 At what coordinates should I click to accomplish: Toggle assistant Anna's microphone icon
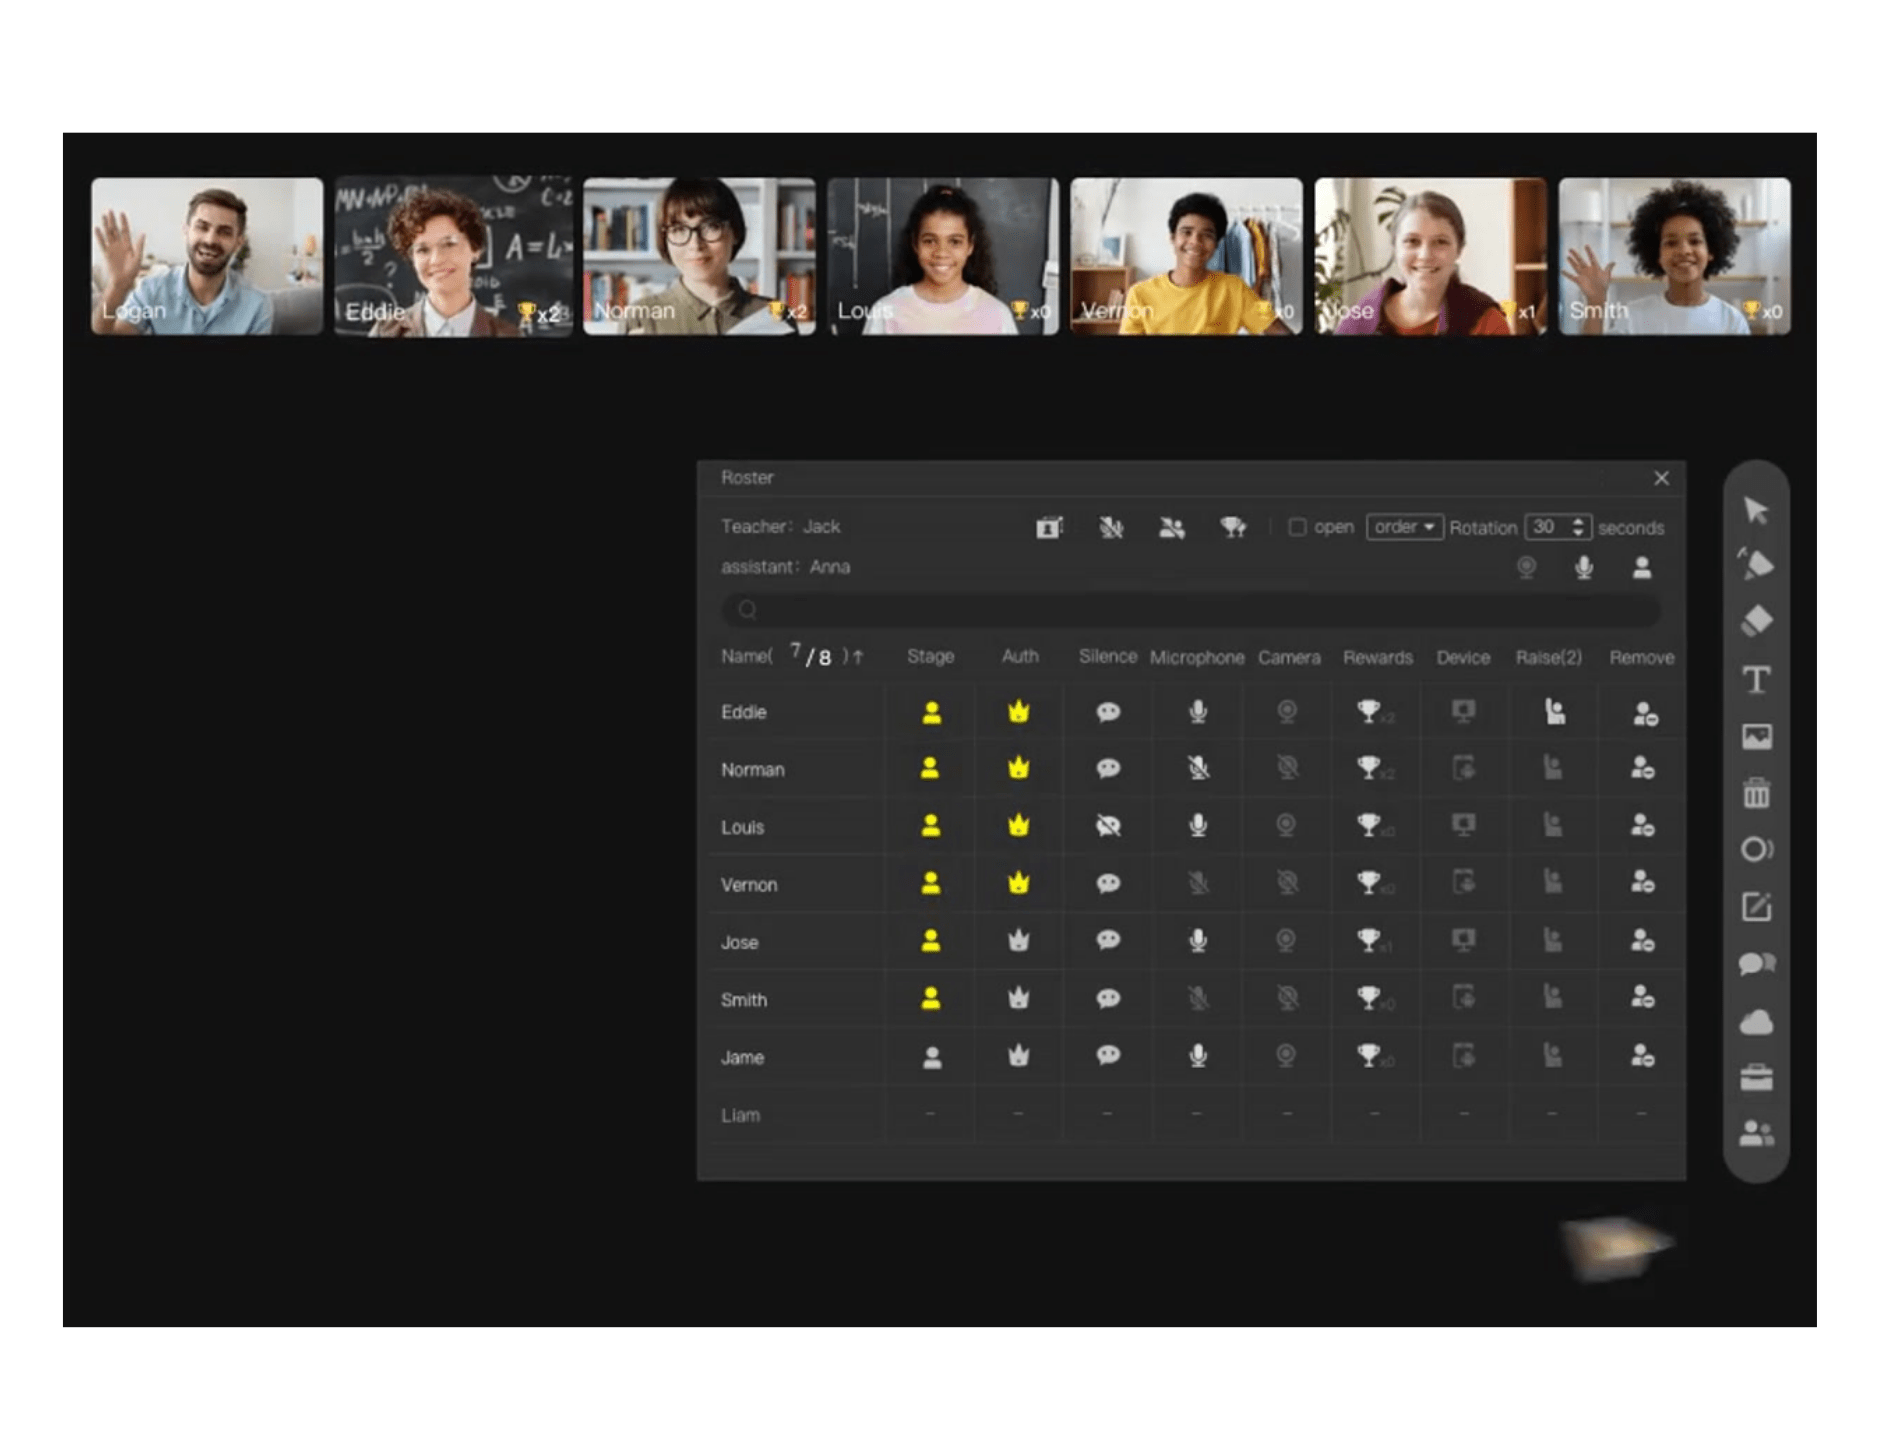1584,568
